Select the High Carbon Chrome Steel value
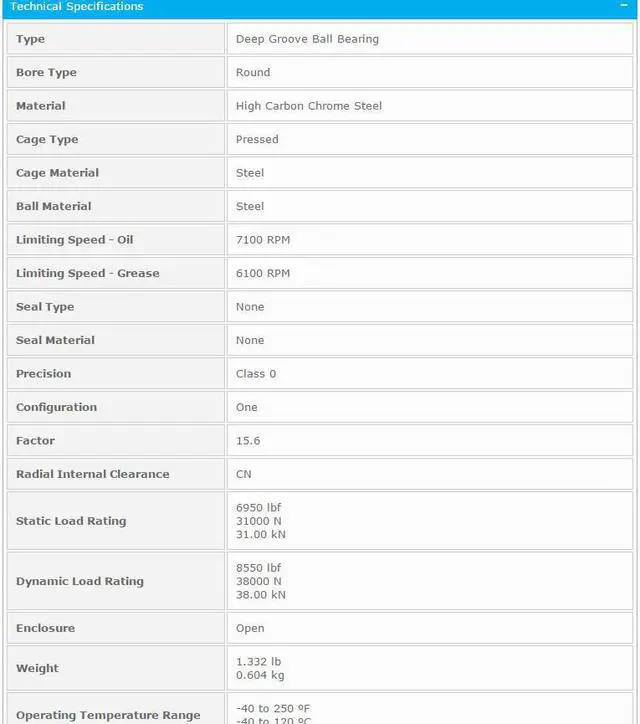Screen dimensions: 640x724 pyautogui.click(x=308, y=106)
